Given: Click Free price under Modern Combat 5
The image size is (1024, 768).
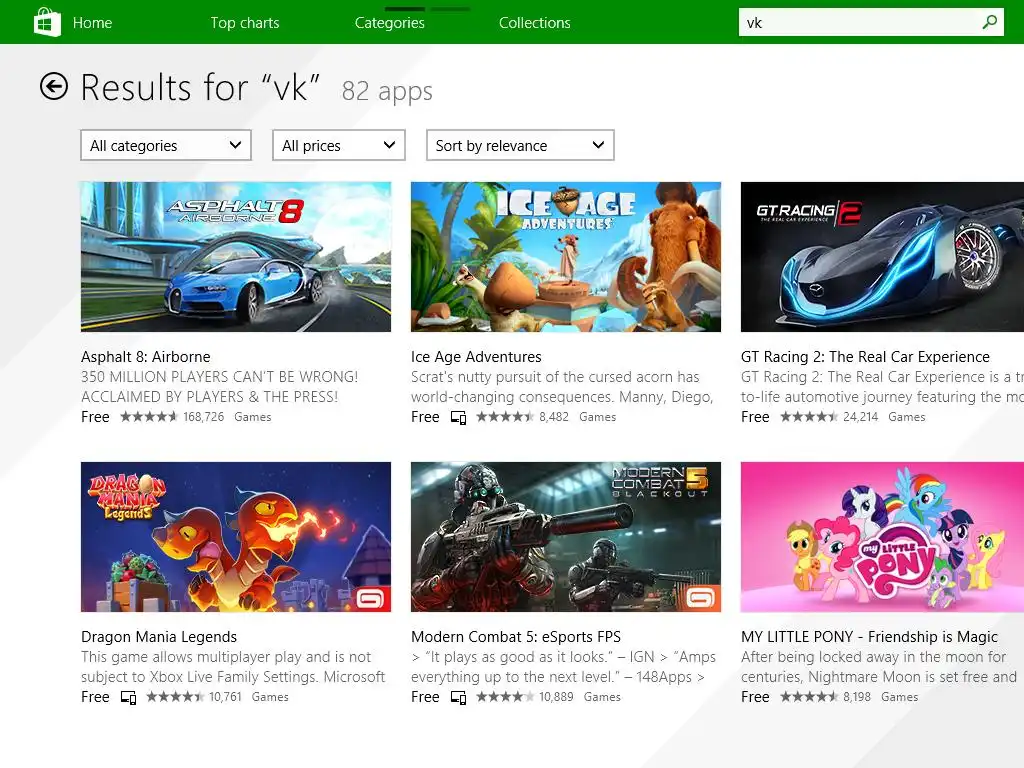Looking at the screenshot, I should click(x=425, y=697).
